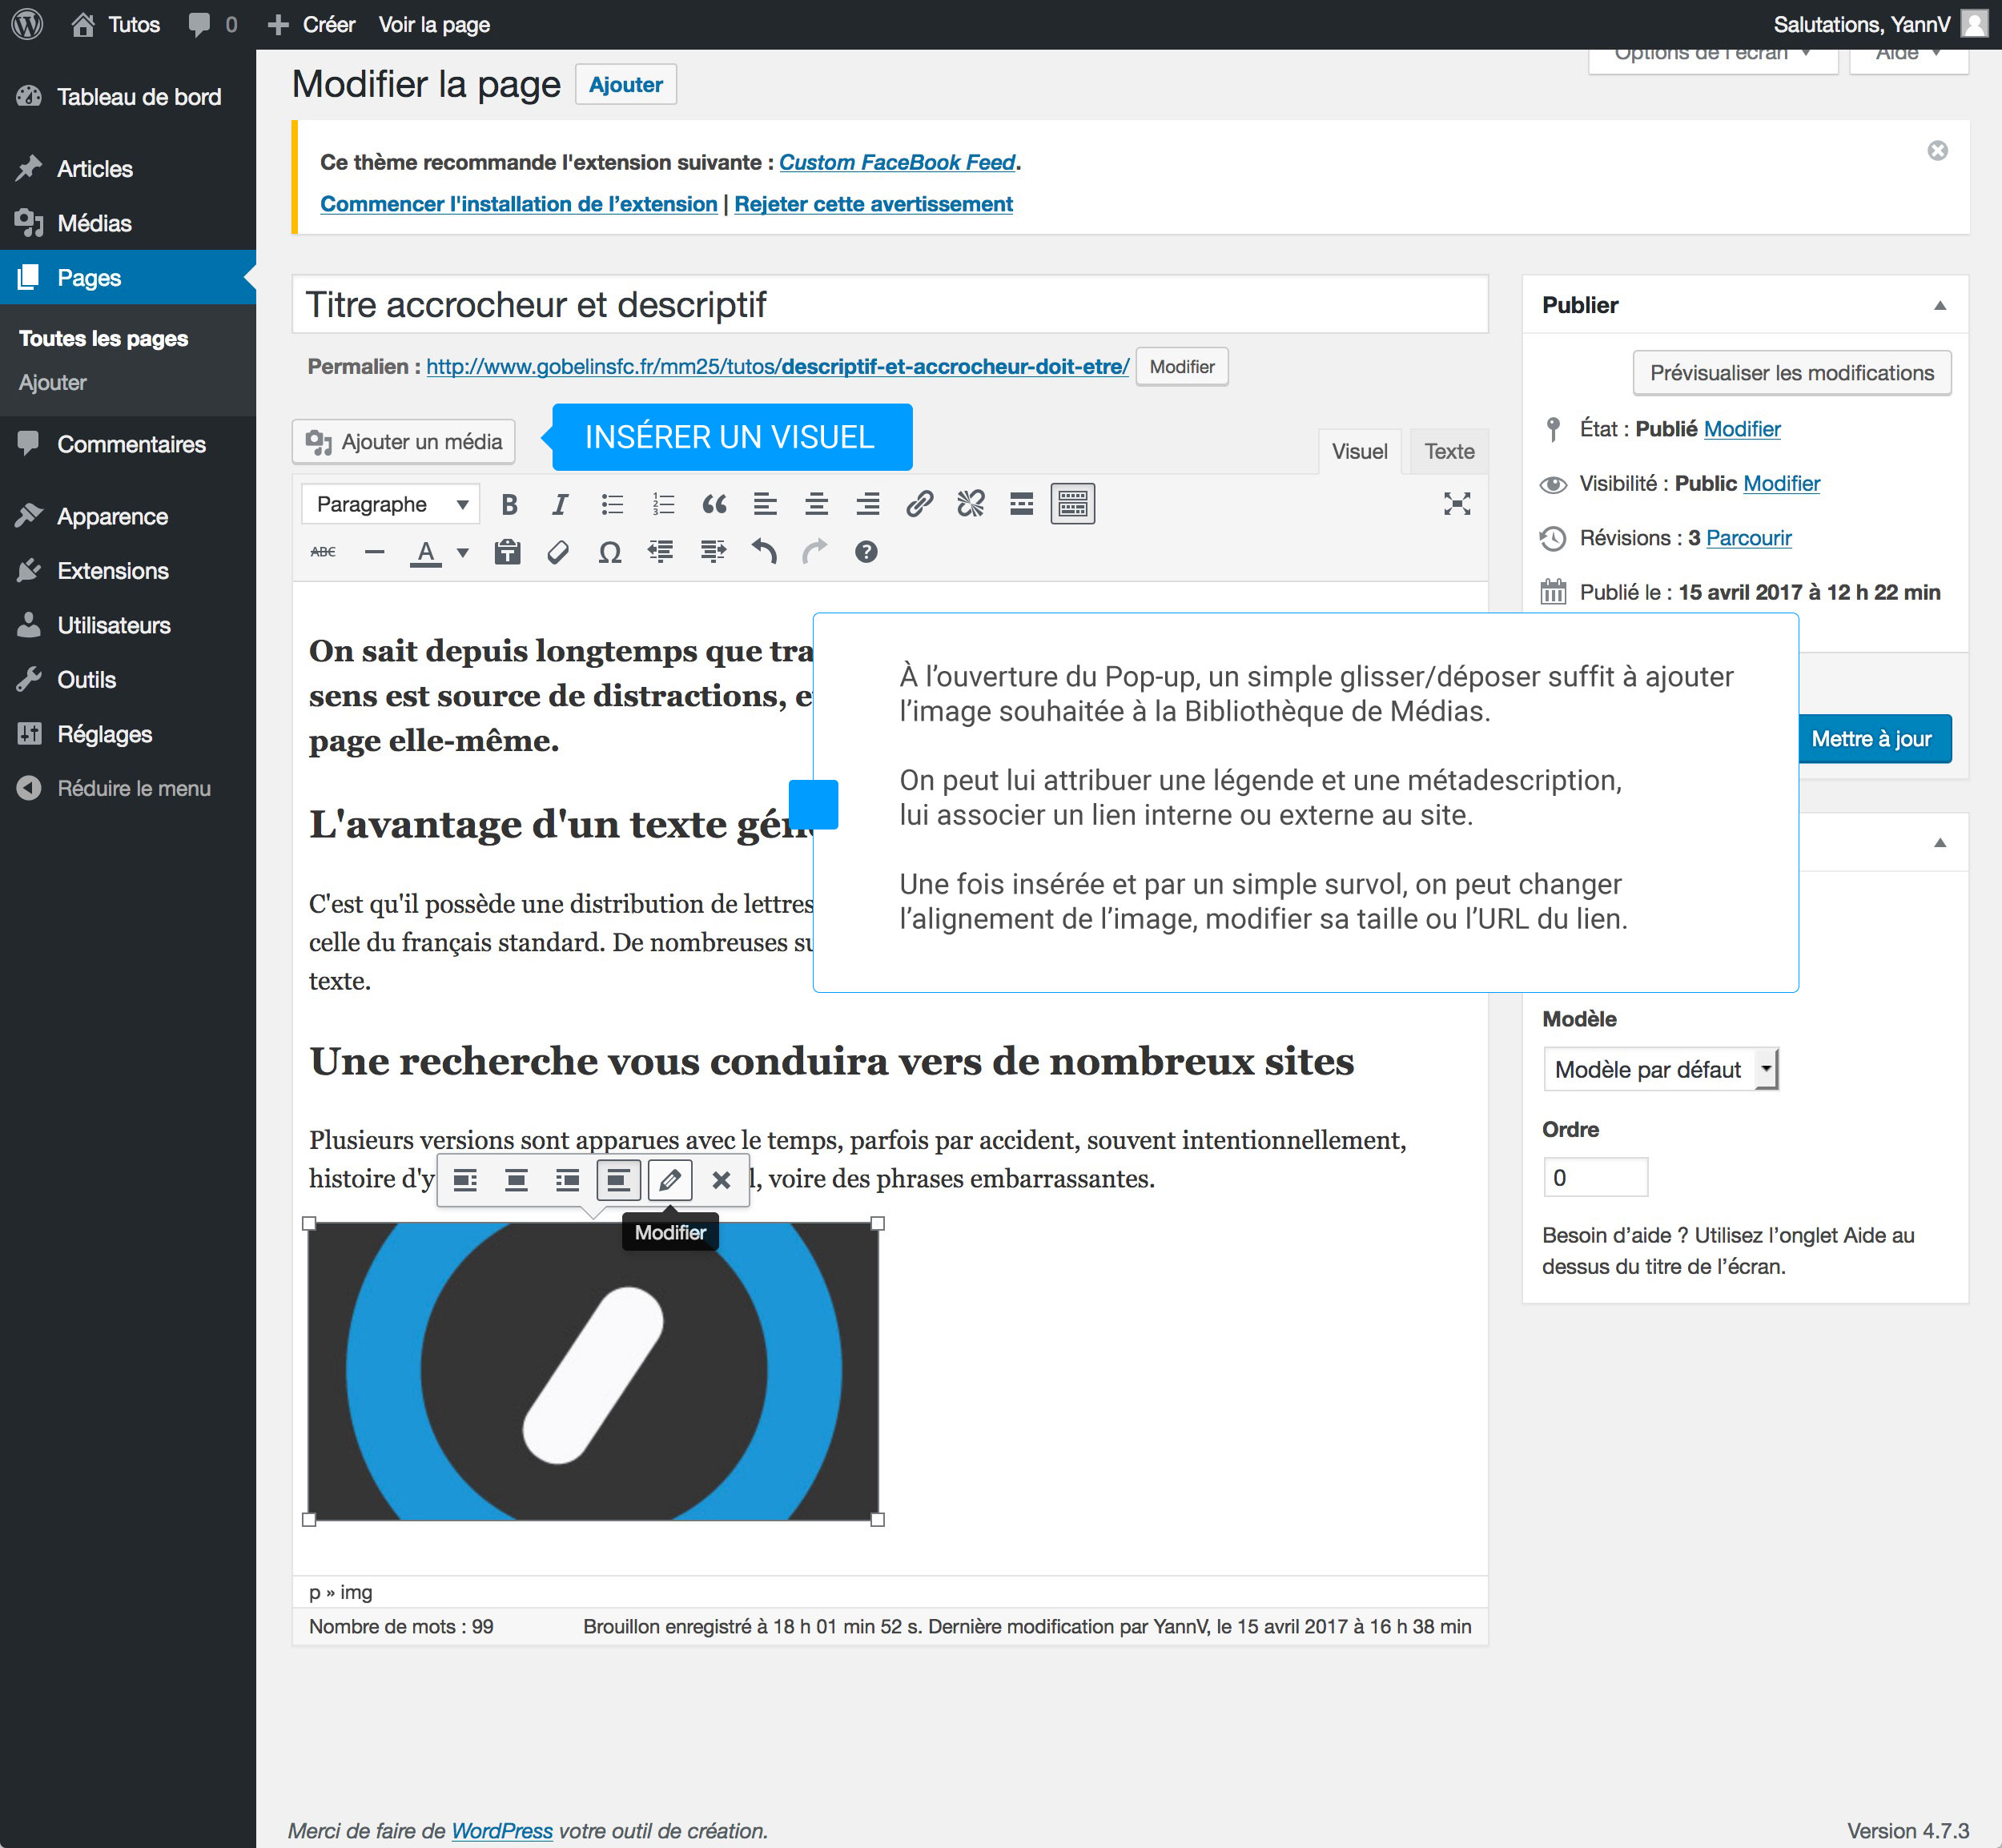
Task: Align text right in toolbar
Action: click(868, 504)
